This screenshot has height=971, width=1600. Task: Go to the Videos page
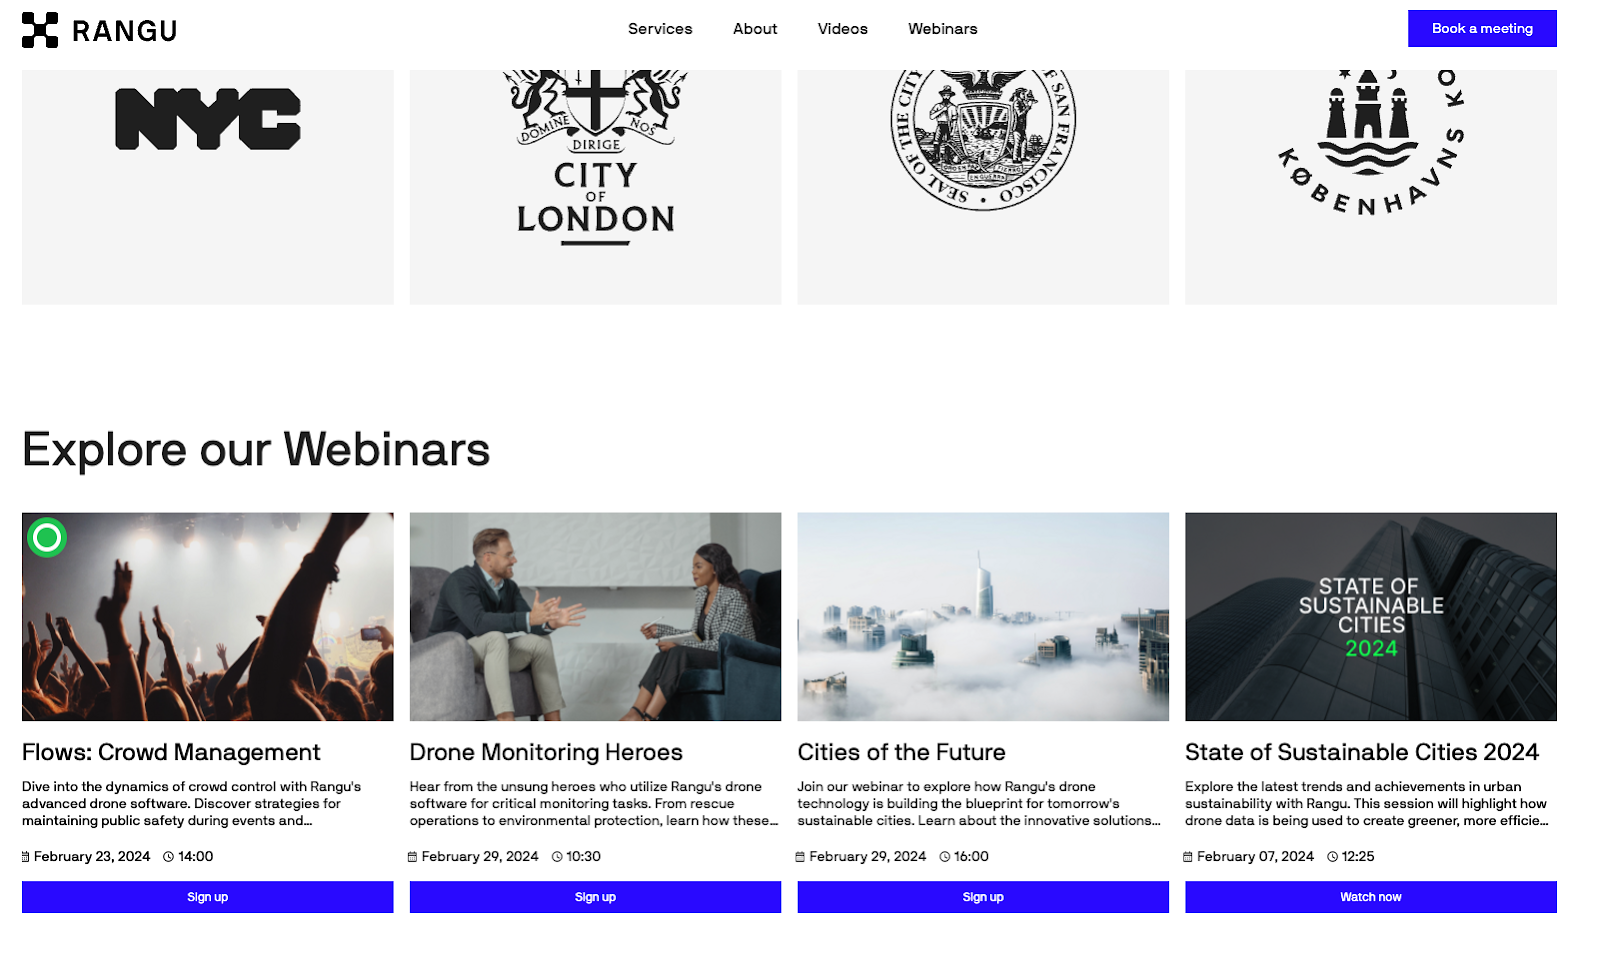pos(843,29)
